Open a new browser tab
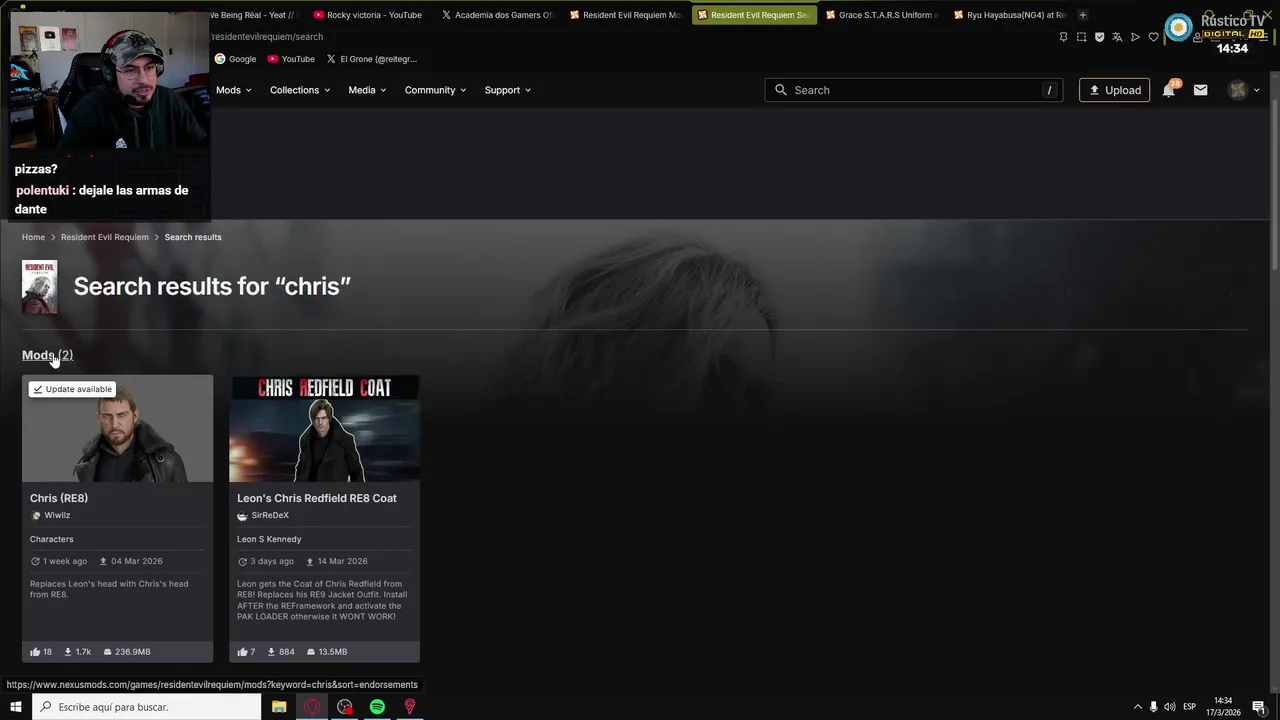This screenshot has height=720, width=1280. 1083,15
